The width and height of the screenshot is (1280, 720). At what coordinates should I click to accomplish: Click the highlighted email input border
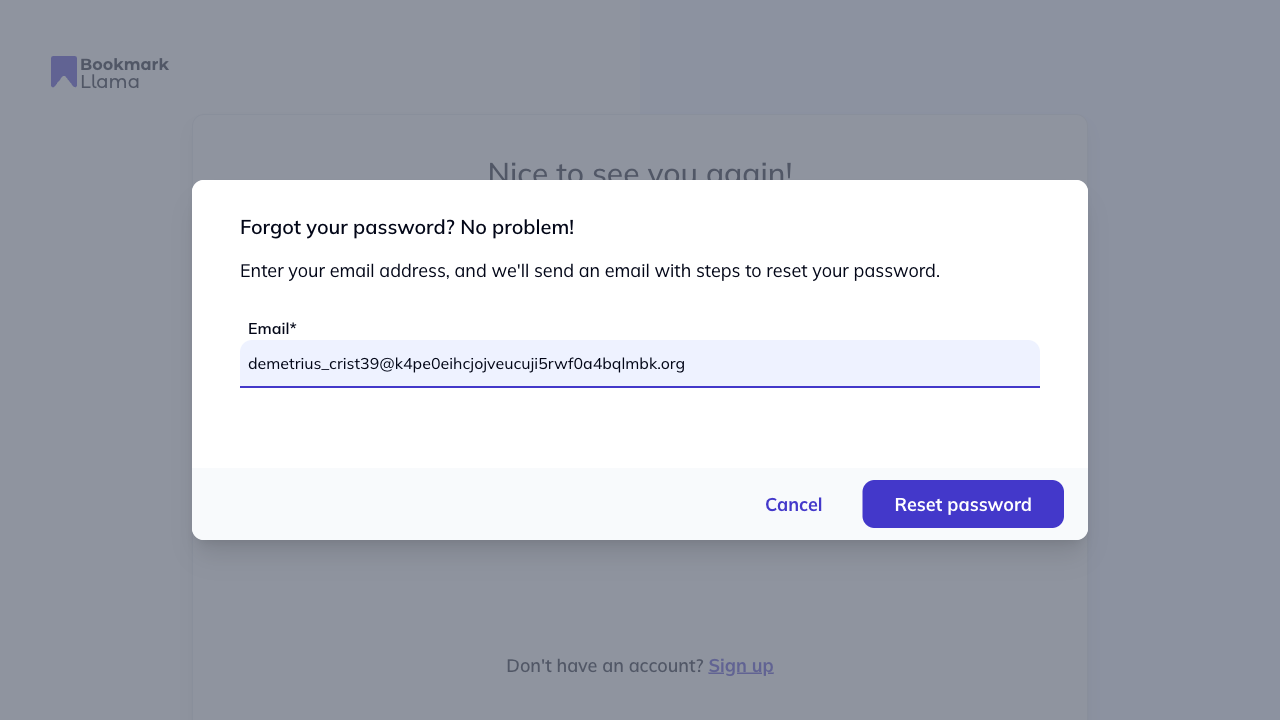[x=639, y=385]
